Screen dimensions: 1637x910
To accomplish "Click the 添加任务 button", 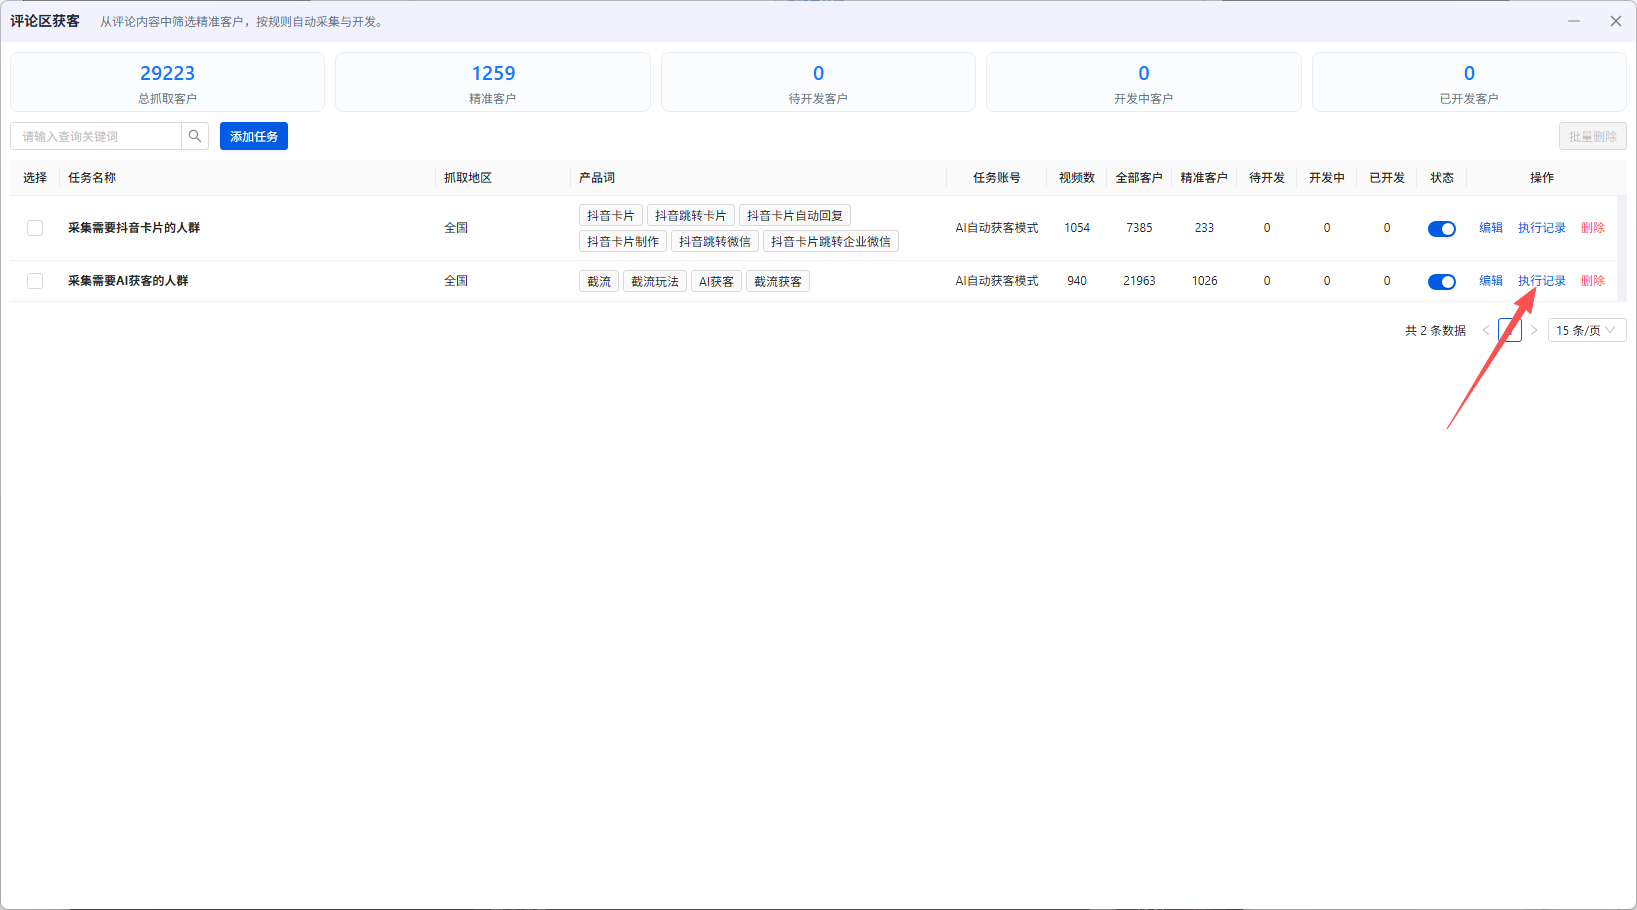I will pos(254,136).
